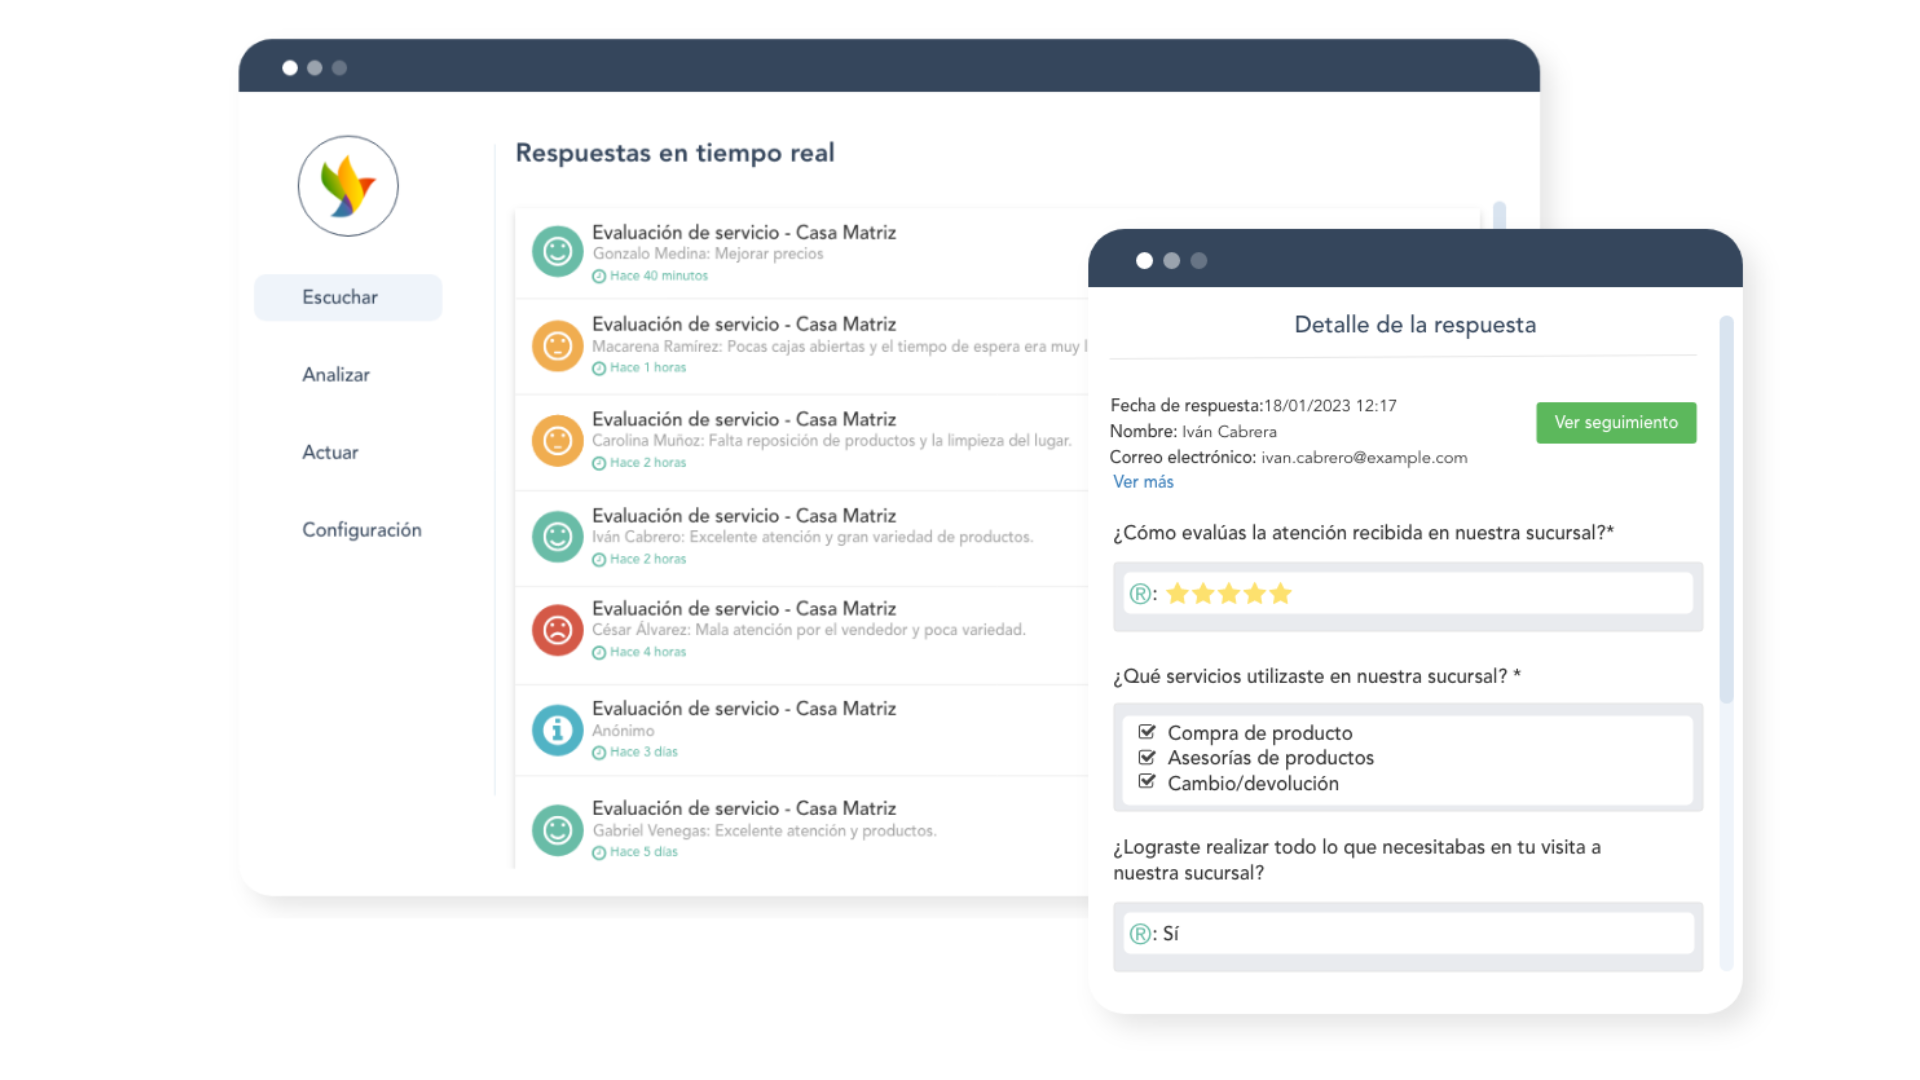Image resolution: width=1920 pixels, height=1080 pixels.
Task: Open the Escuchar menu section
Action: (x=340, y=297)
